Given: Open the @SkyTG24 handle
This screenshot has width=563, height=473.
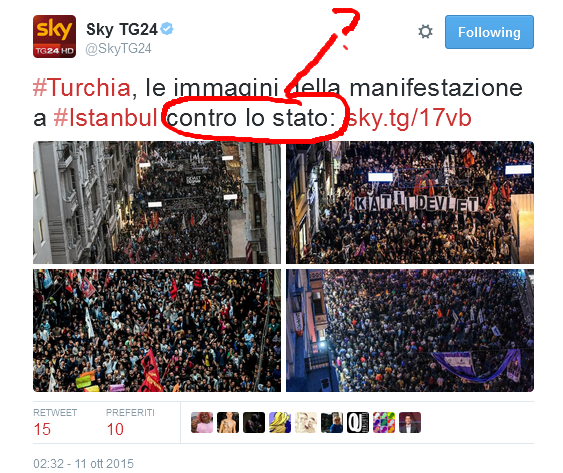Looking at the screenshot, I should (118, 48).
